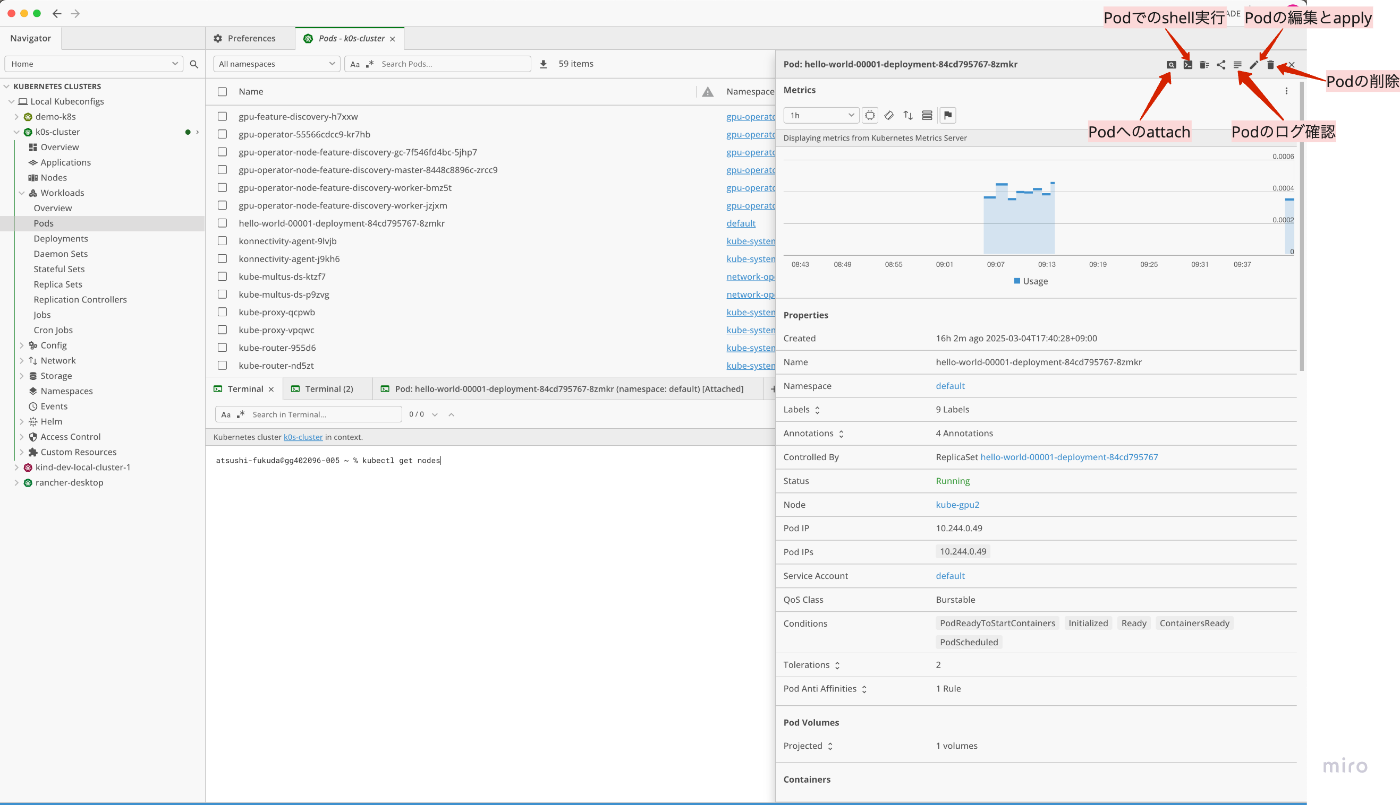This screenshot has width=1400, height=805.
Task: Jump to previous terminal search match
Action: (451, 414)
